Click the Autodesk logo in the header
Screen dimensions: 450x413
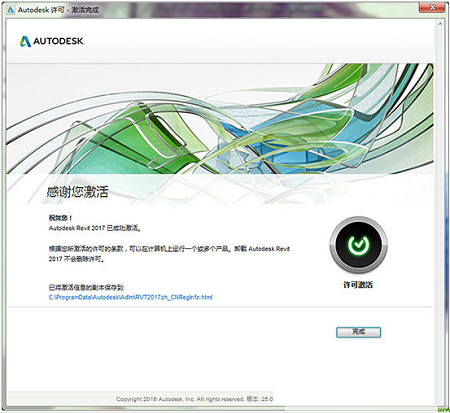(52, 41)
